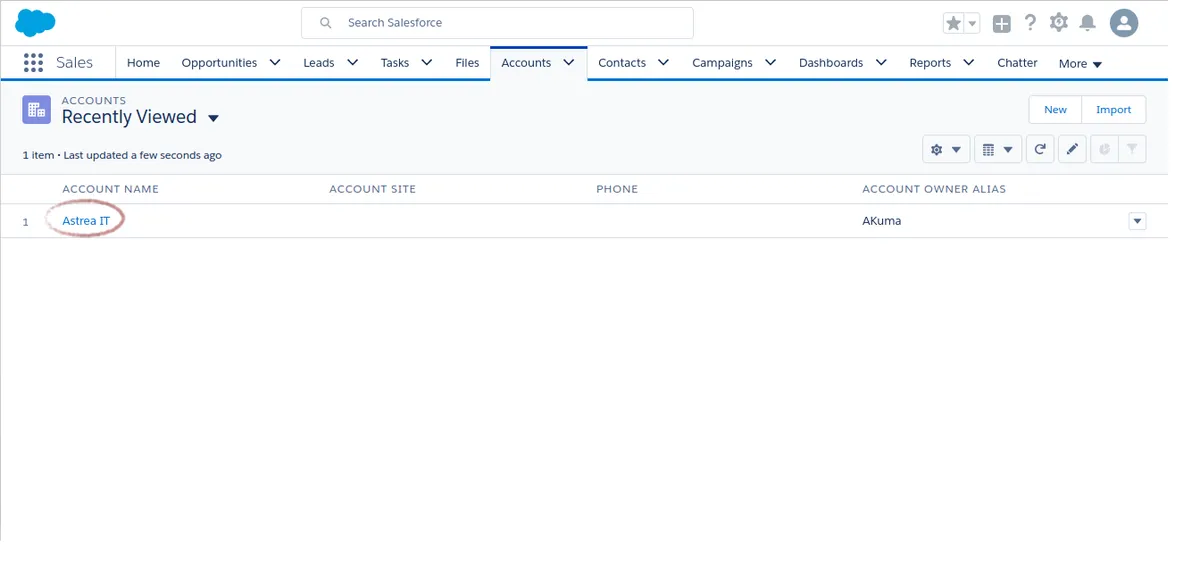This screenshot has width=1200, height=571.
Task: Open the Chatter tab
Action: (1017, 62)
